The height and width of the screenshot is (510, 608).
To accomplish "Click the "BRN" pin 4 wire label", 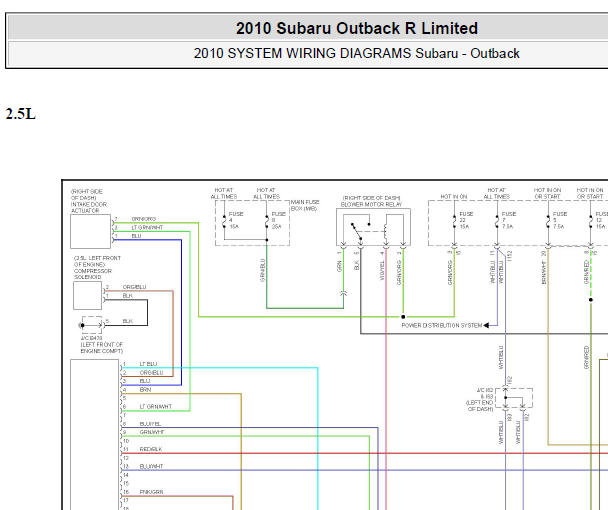I will point(145,389).
